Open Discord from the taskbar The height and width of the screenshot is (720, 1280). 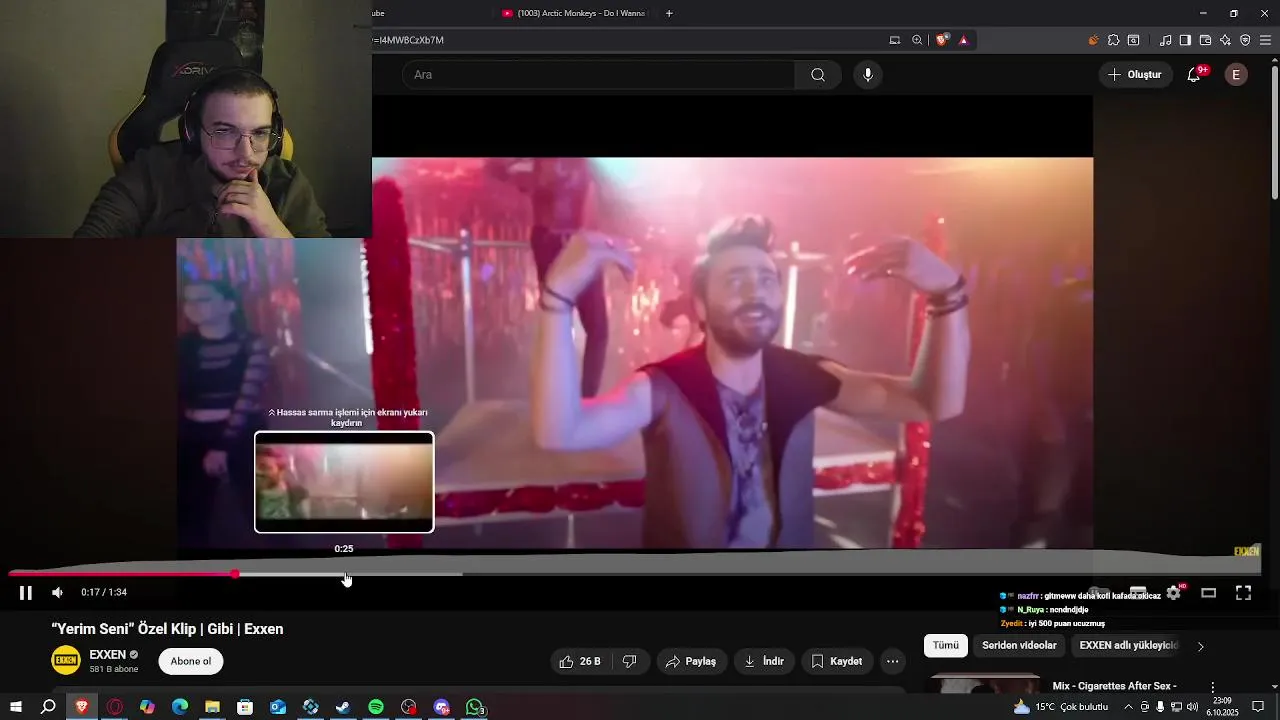point(442,707)
